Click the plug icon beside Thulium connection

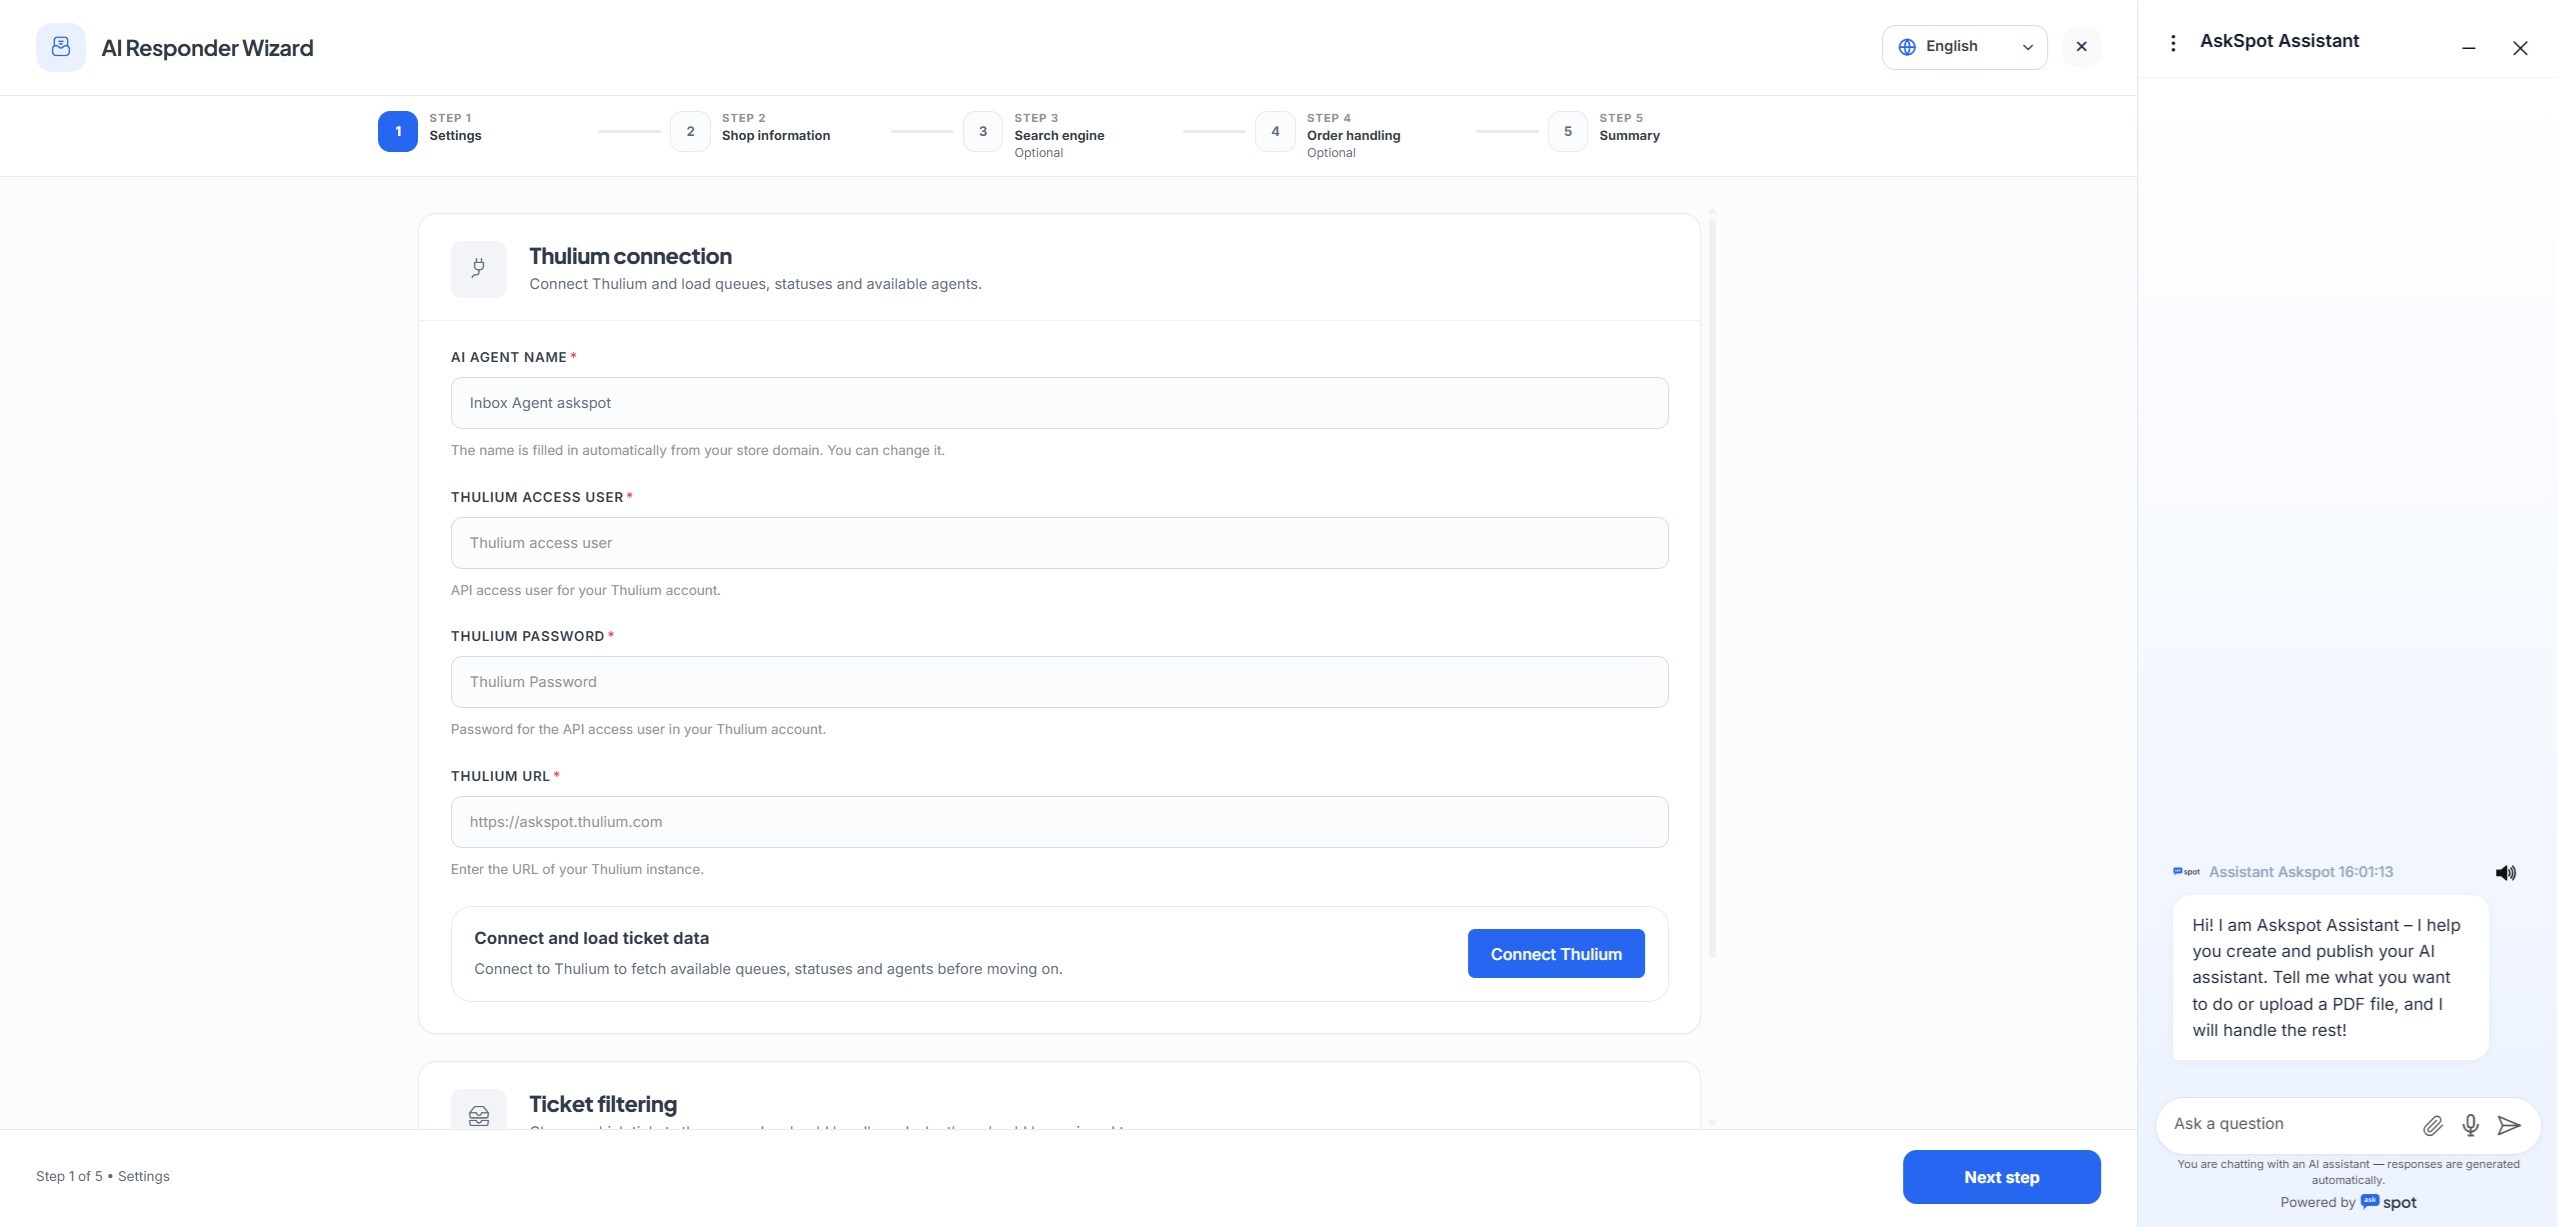pyautogui.click(x=479, y=269)
